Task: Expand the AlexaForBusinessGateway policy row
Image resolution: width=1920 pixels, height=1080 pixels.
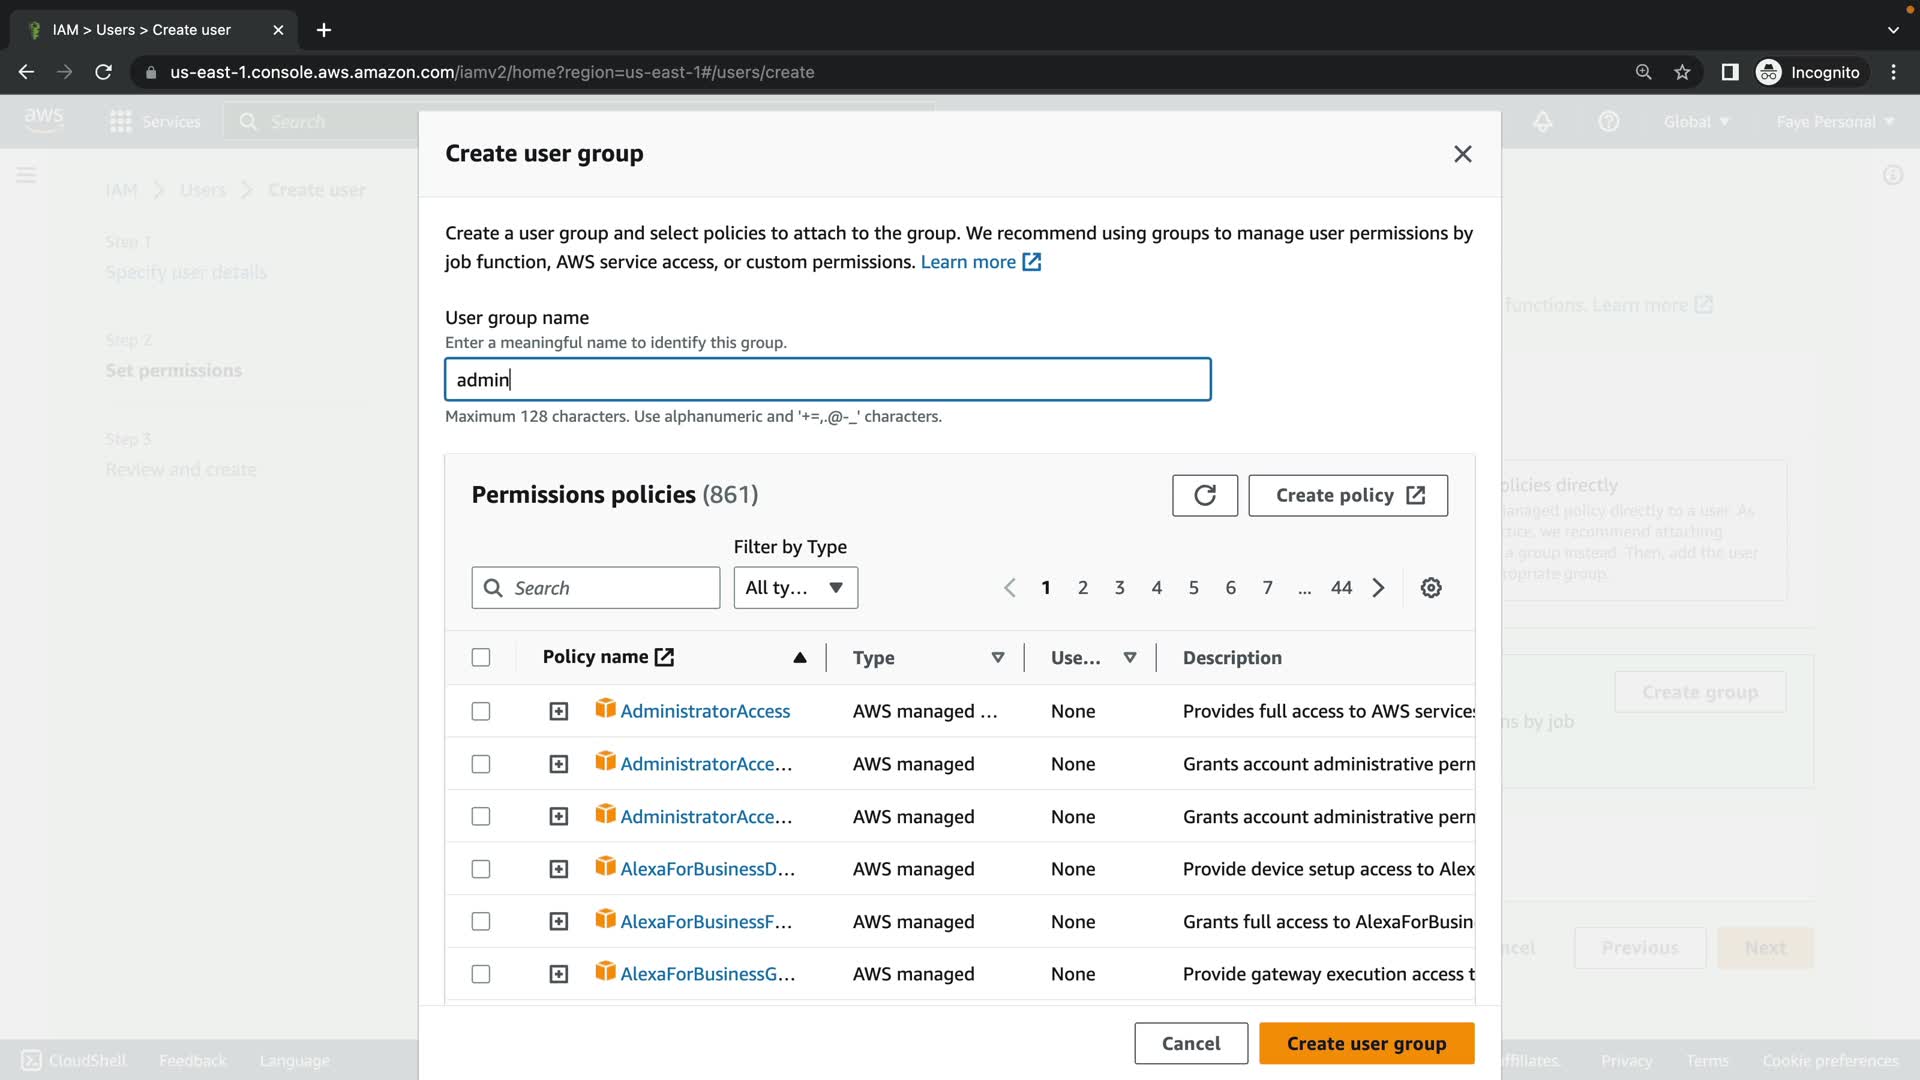Action: tap(558, 974)
